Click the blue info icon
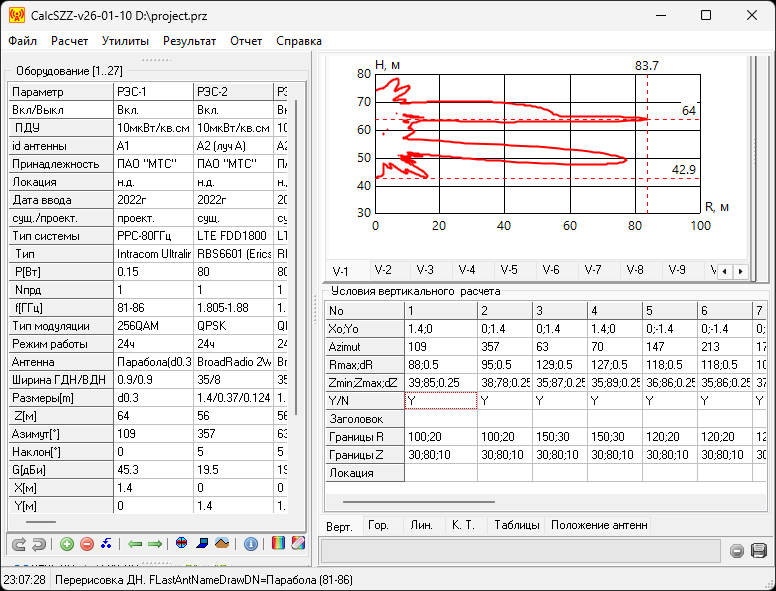 (x=251, y=544)
